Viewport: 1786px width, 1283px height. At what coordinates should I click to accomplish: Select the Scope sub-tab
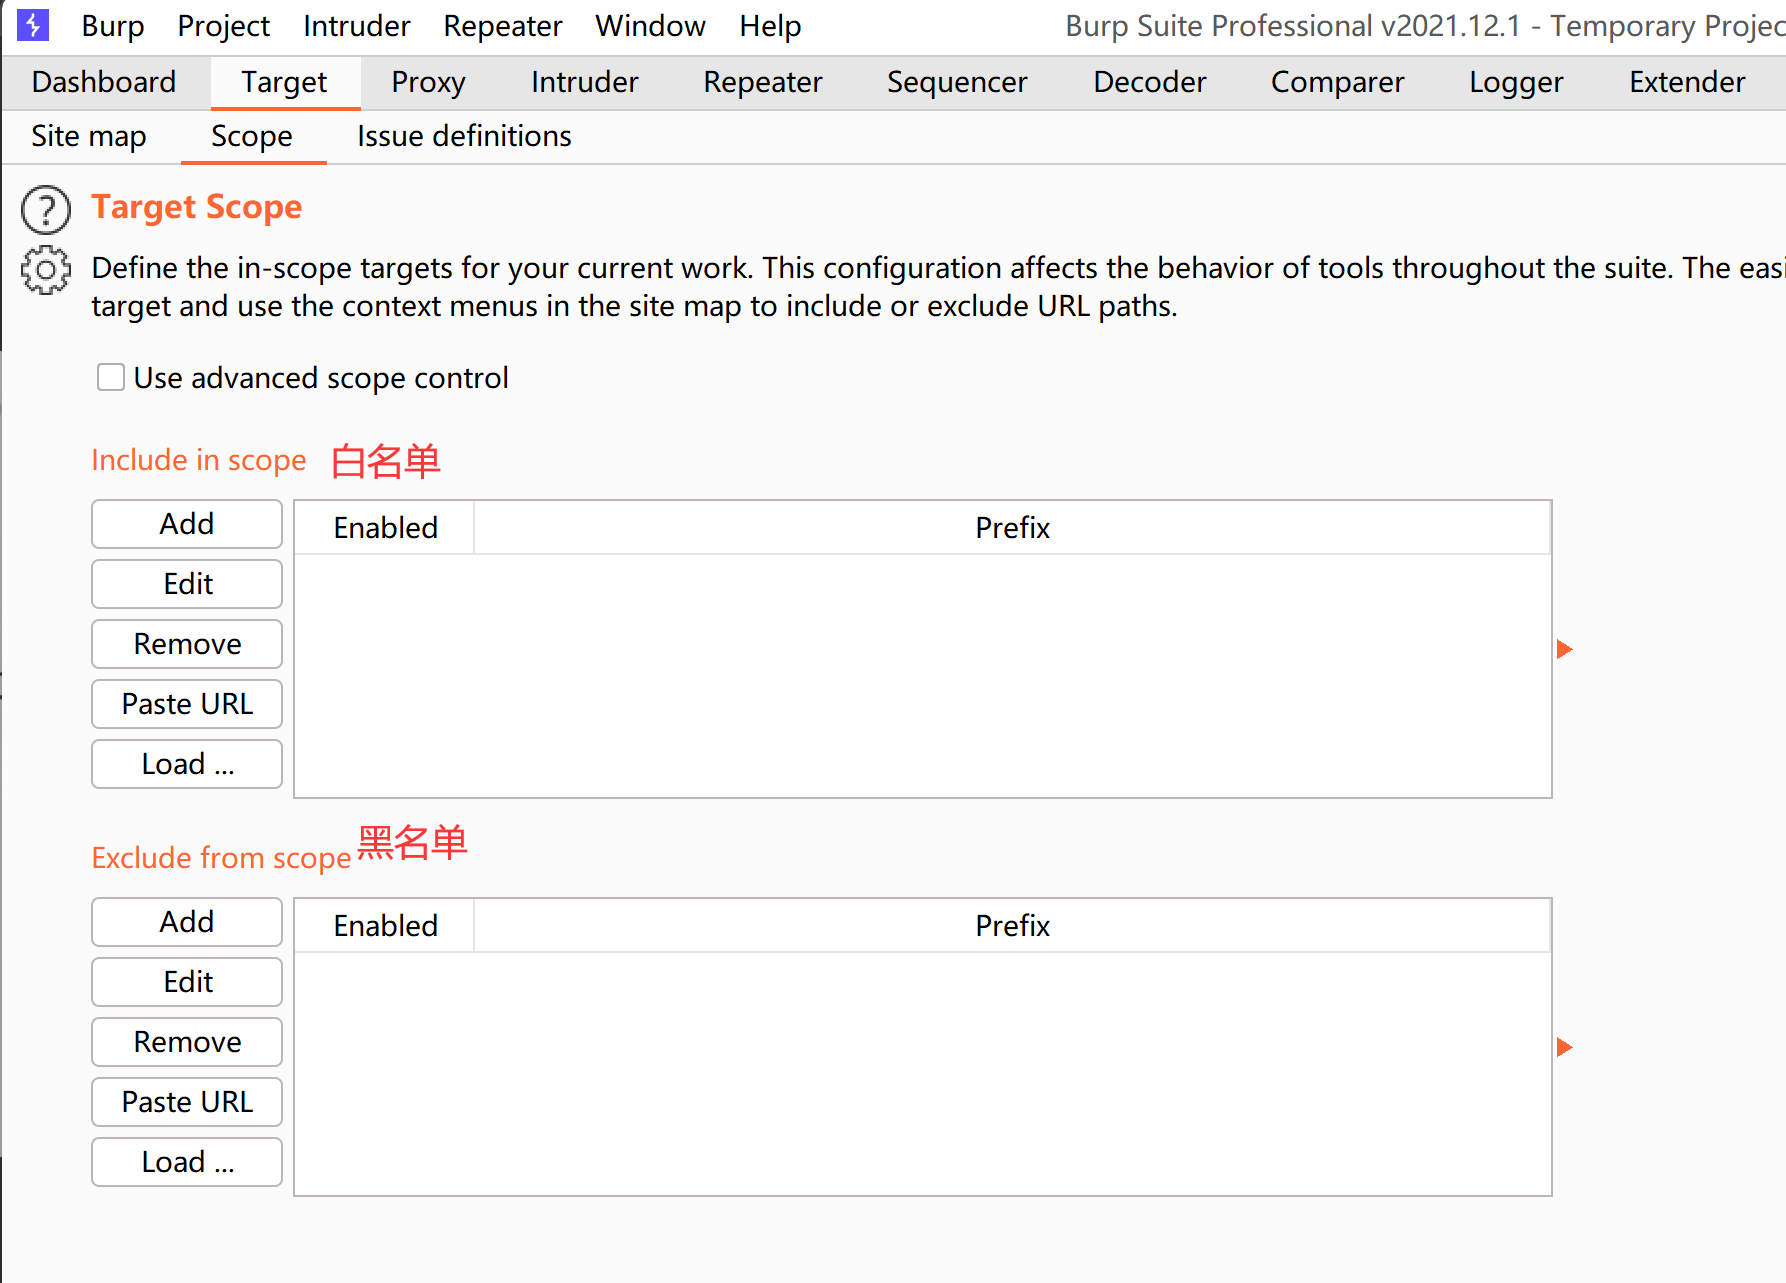click(252, 136)
